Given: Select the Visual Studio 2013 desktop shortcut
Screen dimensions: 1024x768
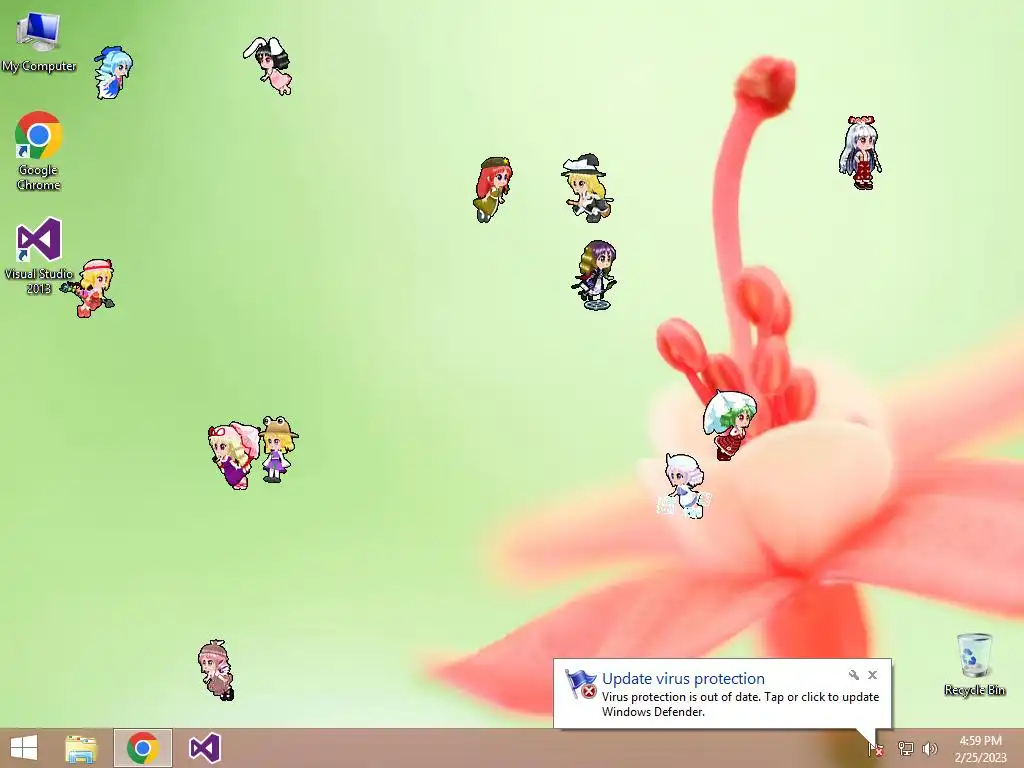Looking at the screenshot, I should coord(39,255).
